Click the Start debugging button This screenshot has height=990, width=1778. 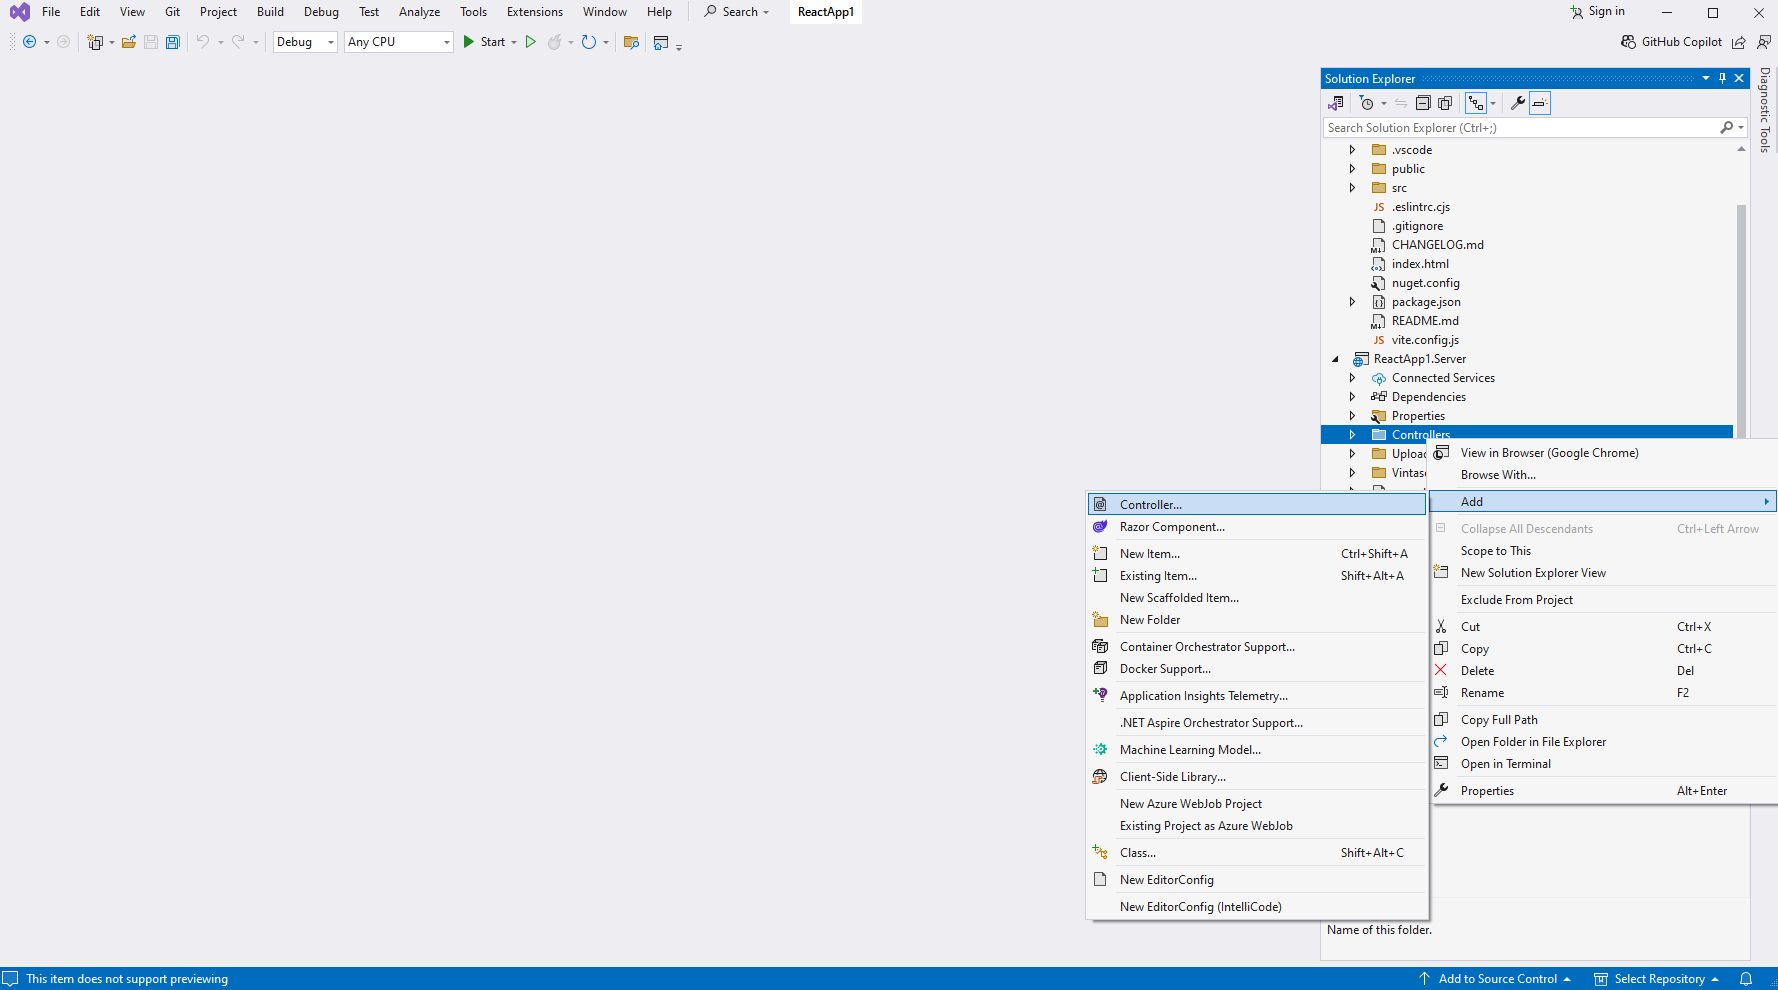(484, 42)
